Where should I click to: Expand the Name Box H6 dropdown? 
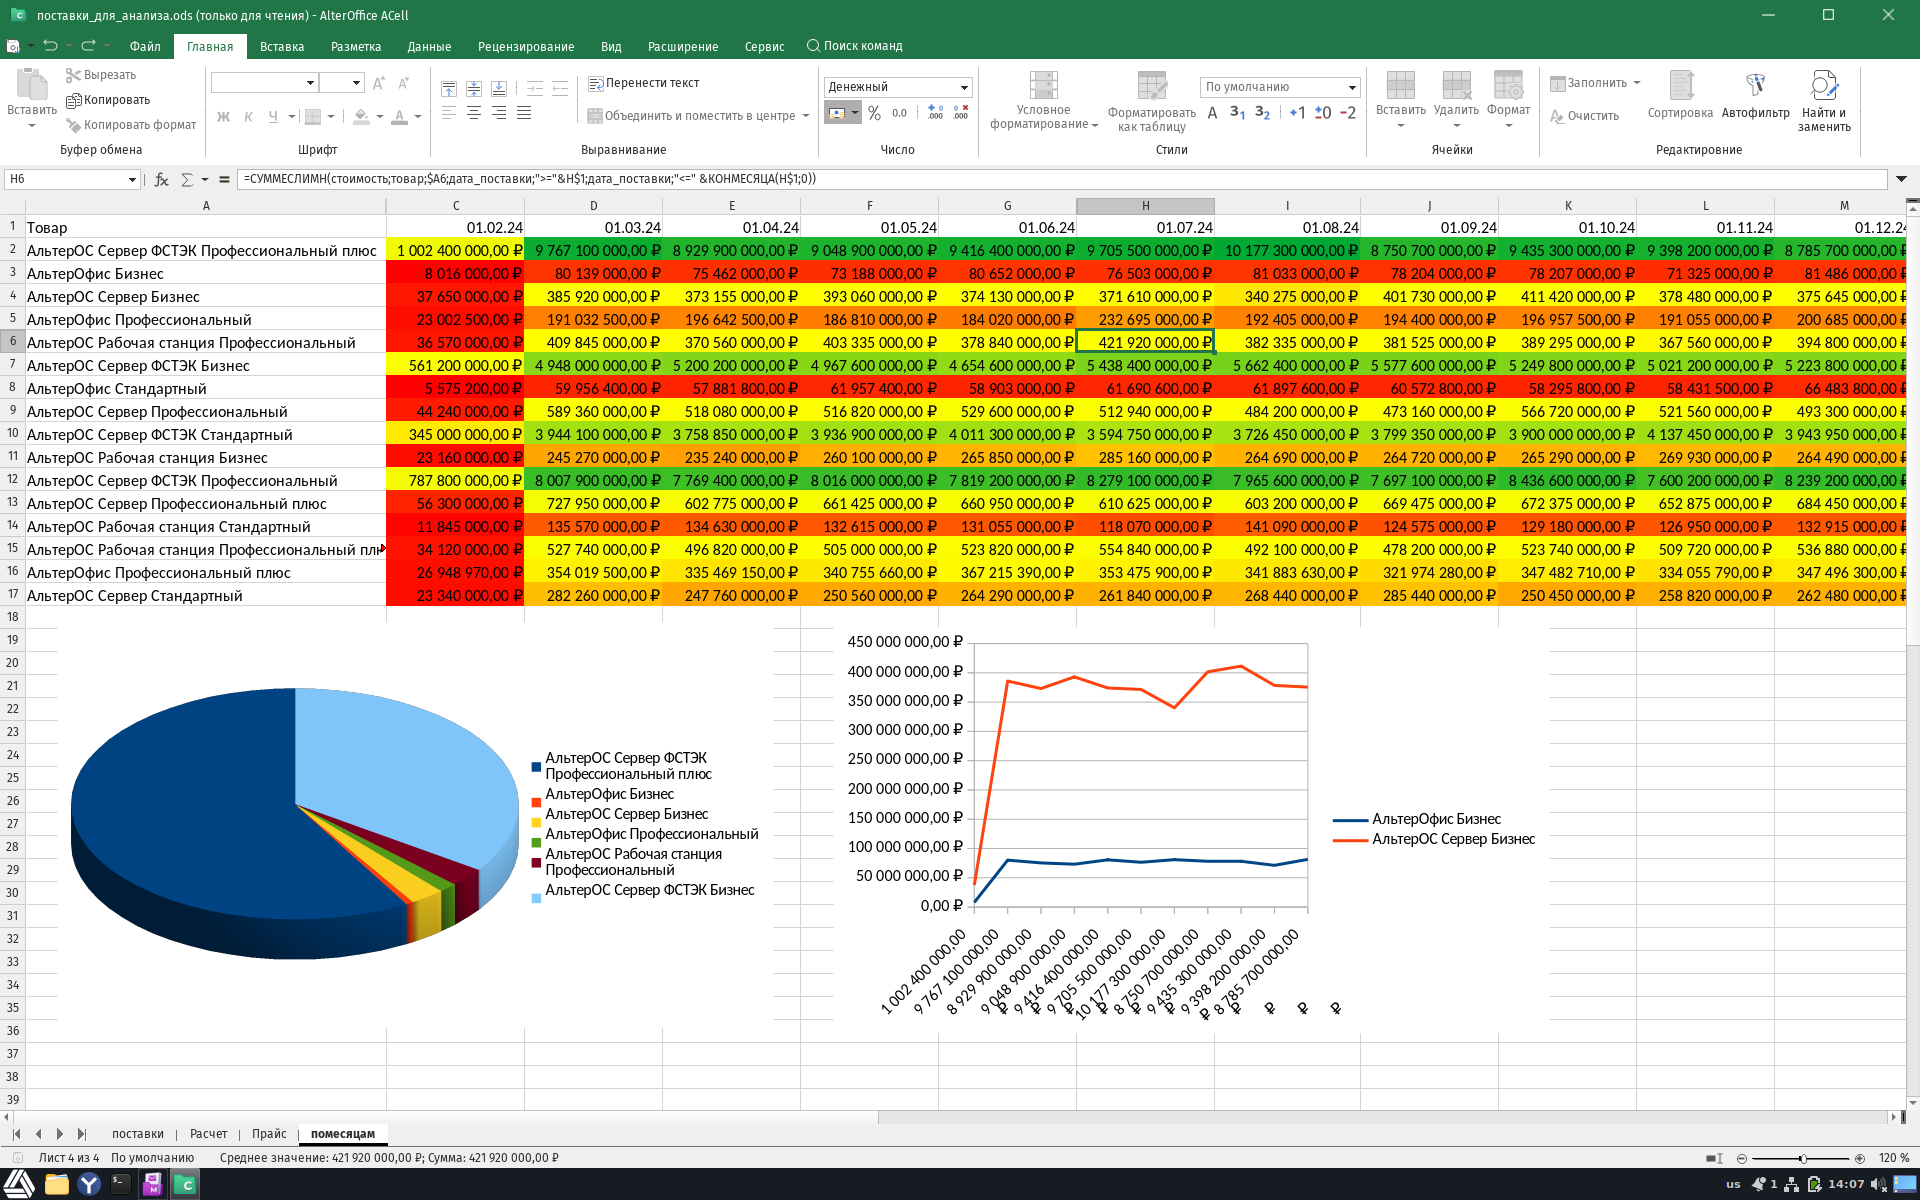[132, 179]
